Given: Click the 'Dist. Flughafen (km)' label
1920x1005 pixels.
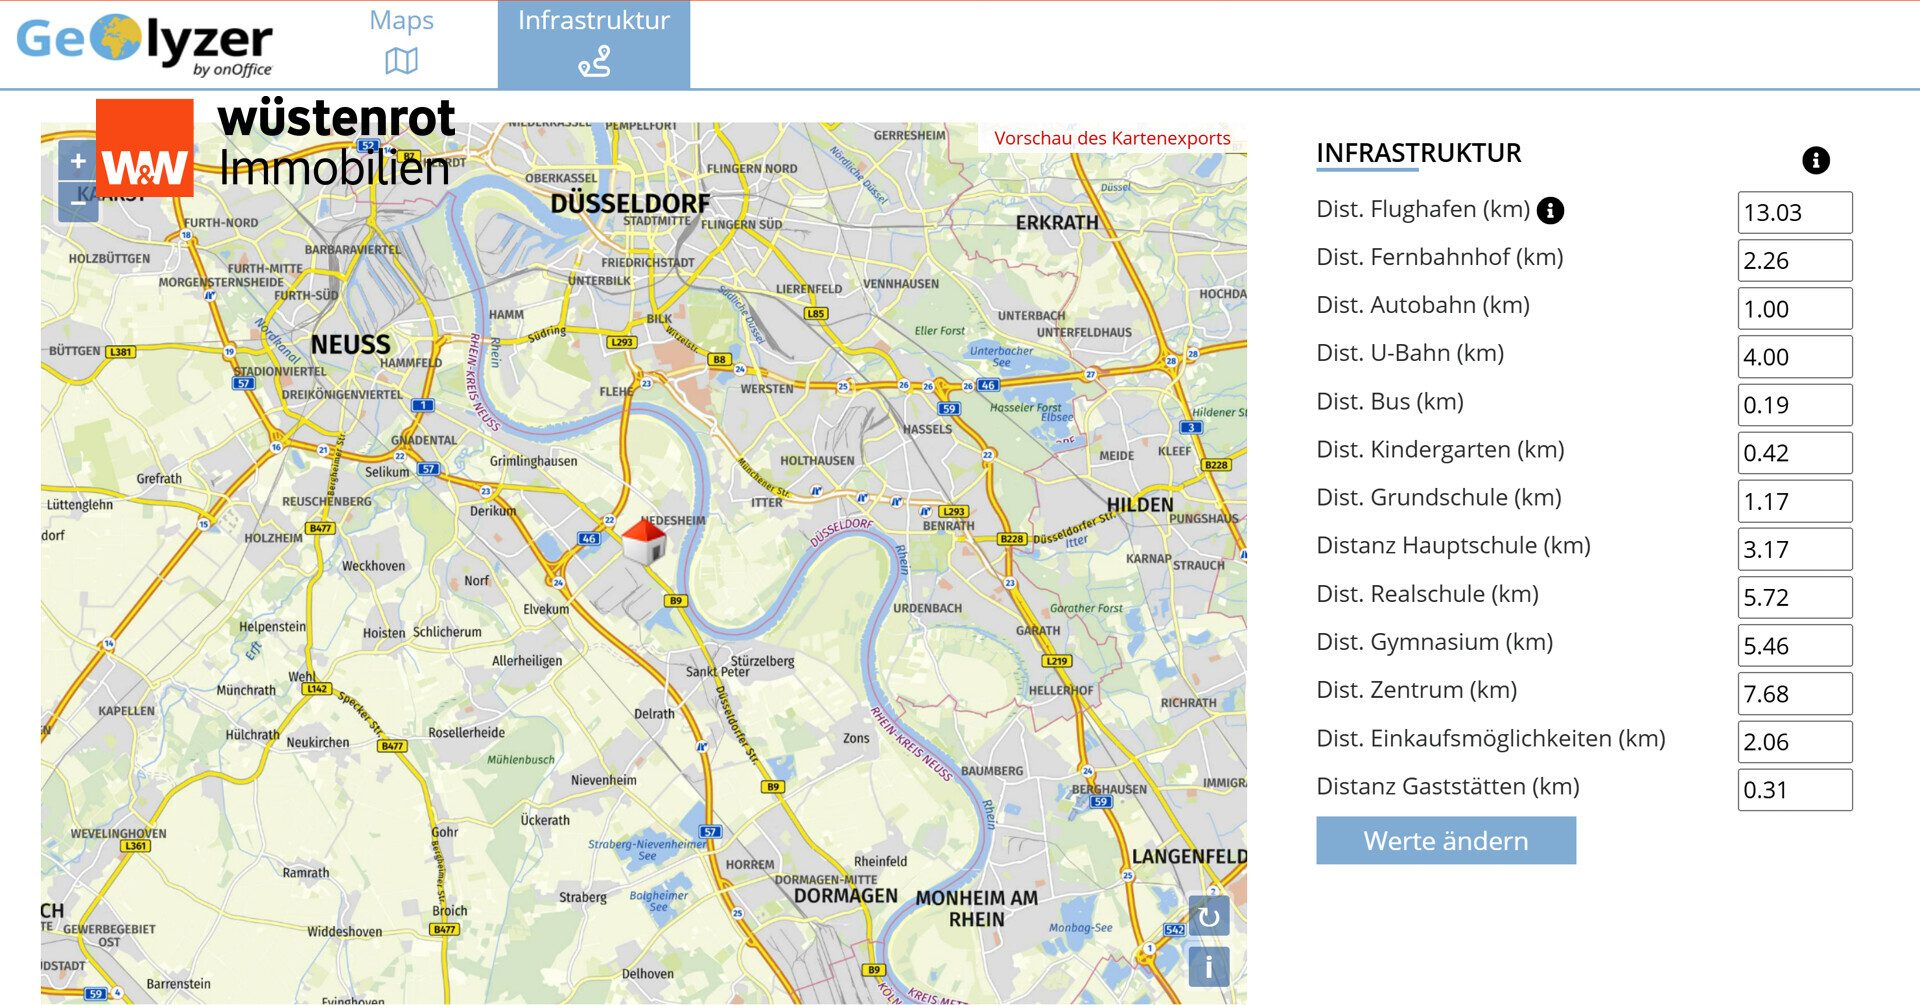Looking at the screenshot, I should click(x=1423, y=209).
